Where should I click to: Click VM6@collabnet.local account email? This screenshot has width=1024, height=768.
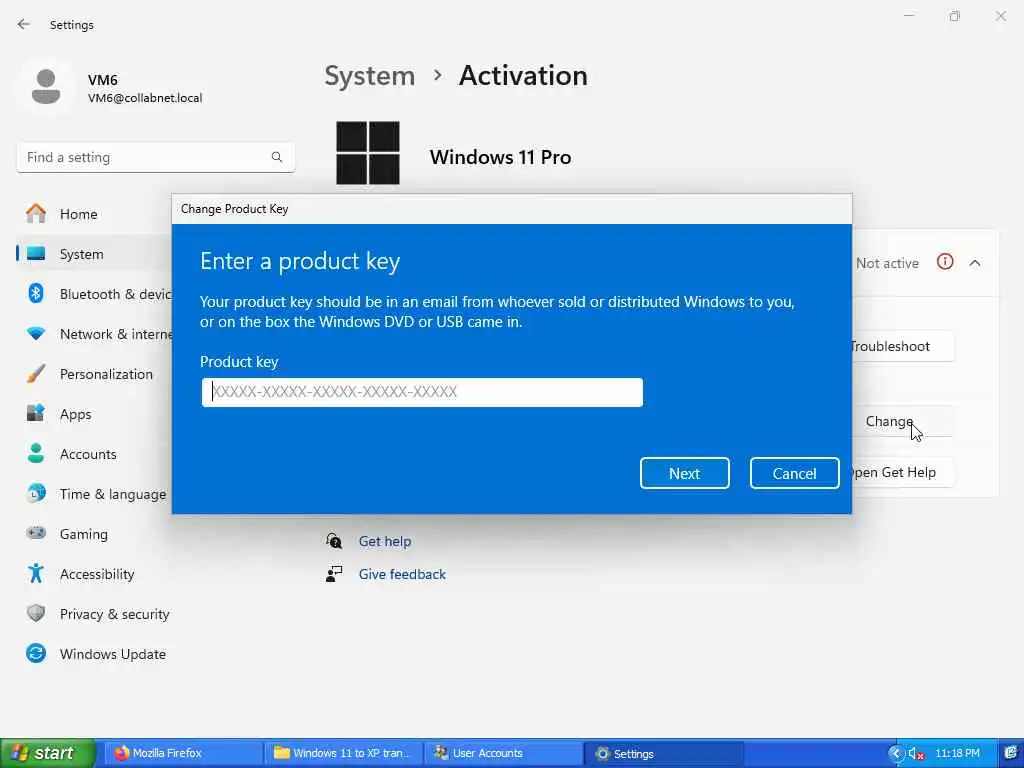145,98
